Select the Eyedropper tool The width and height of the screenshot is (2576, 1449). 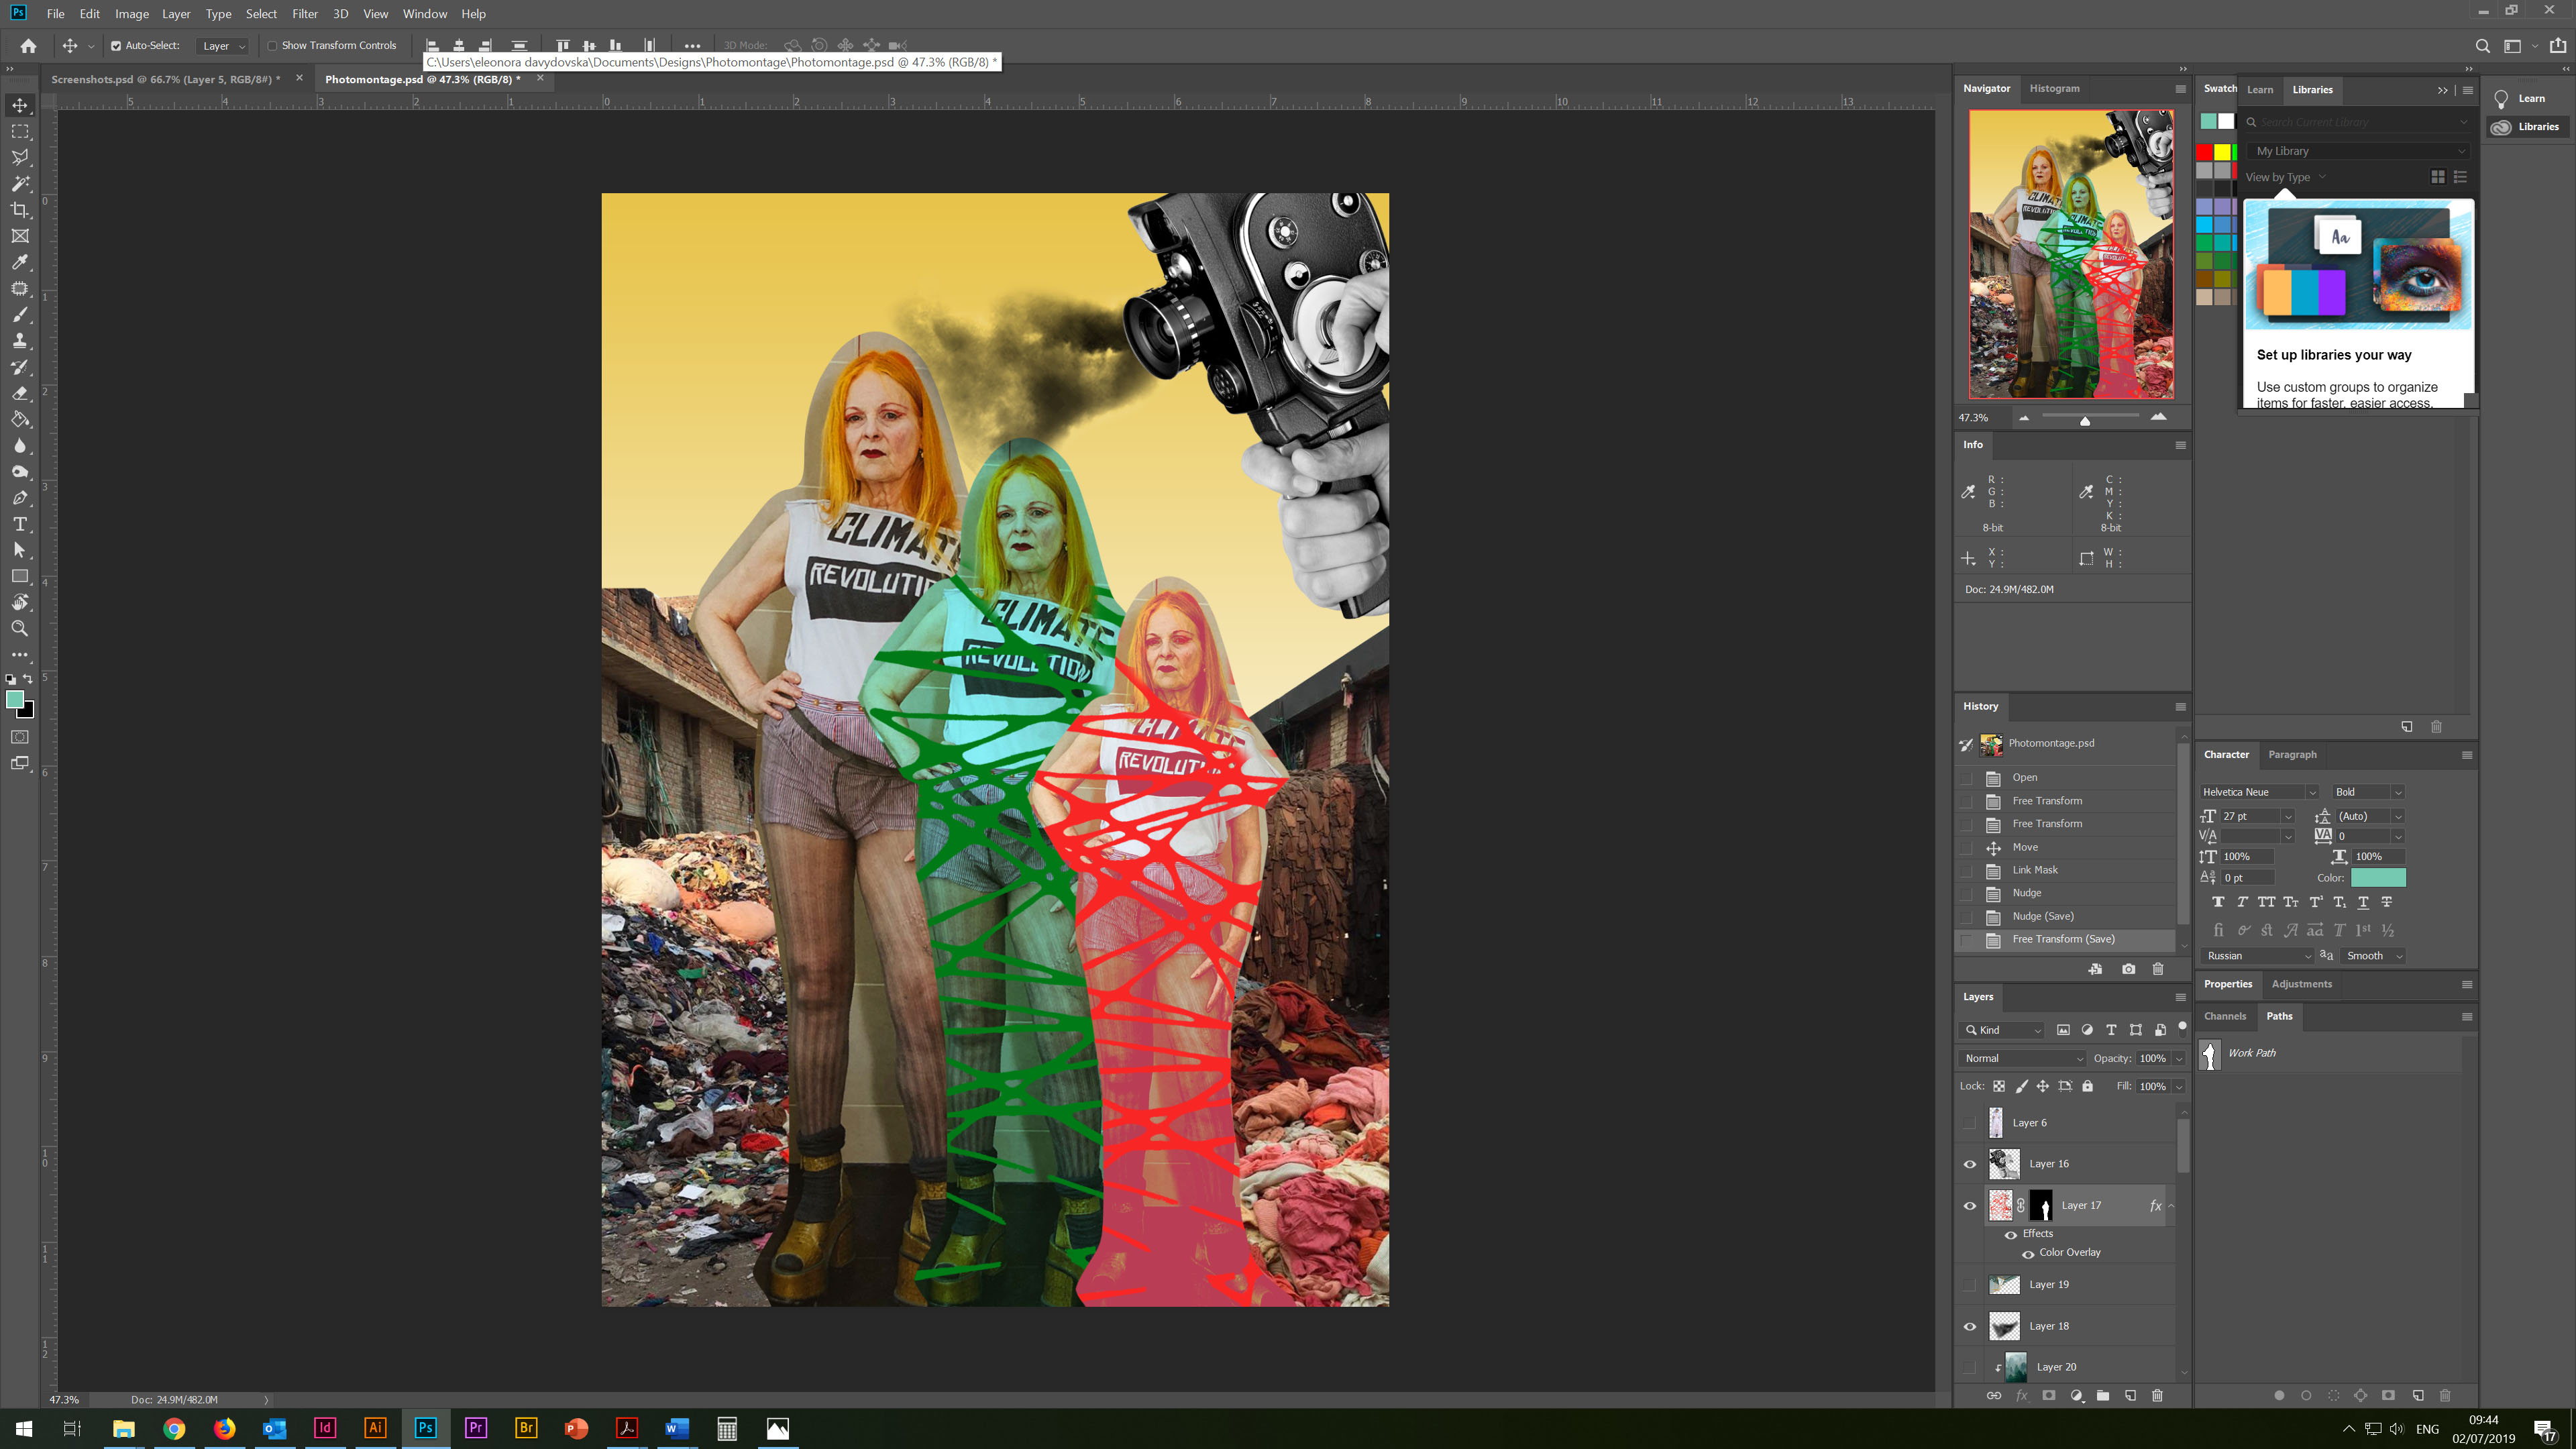[20, 262]
